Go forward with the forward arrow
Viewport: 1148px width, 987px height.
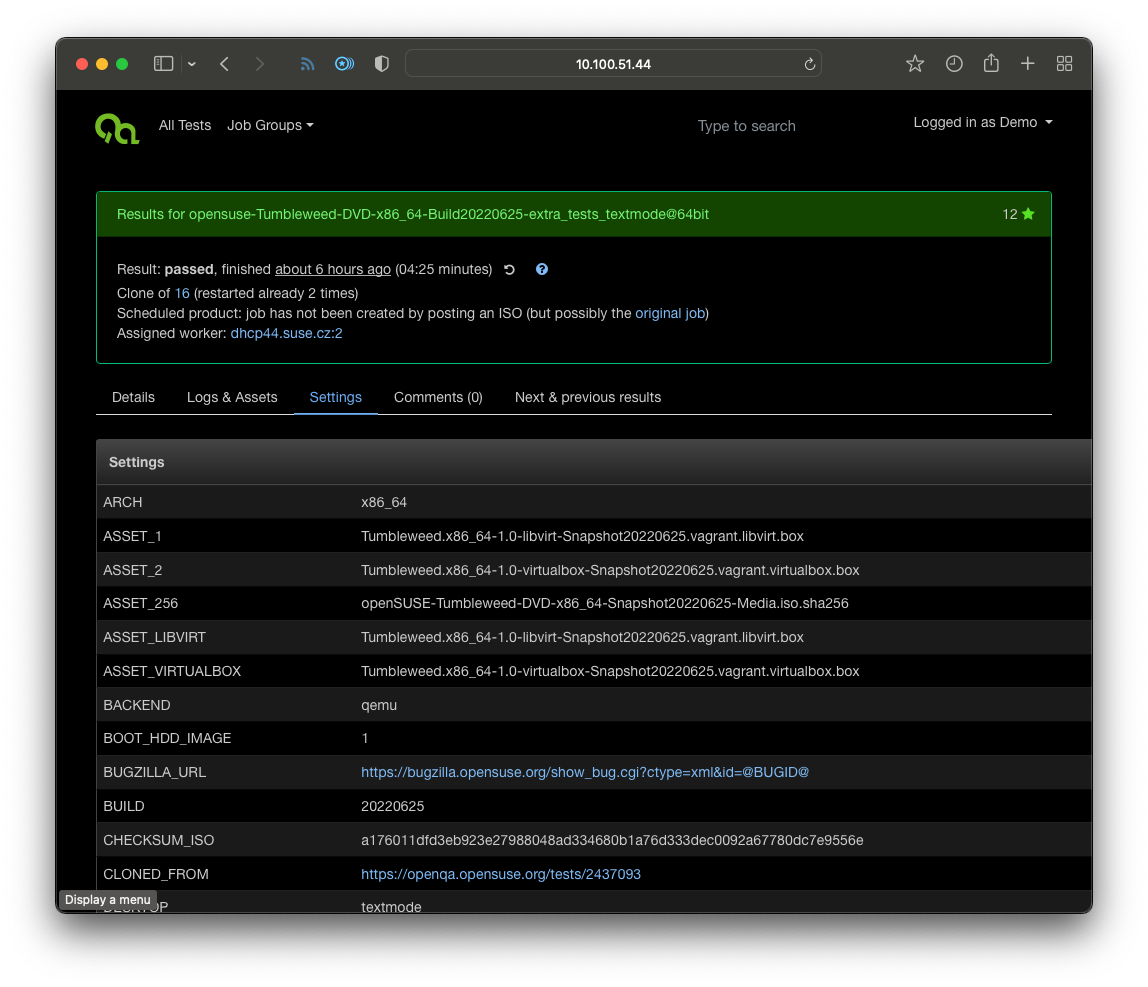pos(260,64)
